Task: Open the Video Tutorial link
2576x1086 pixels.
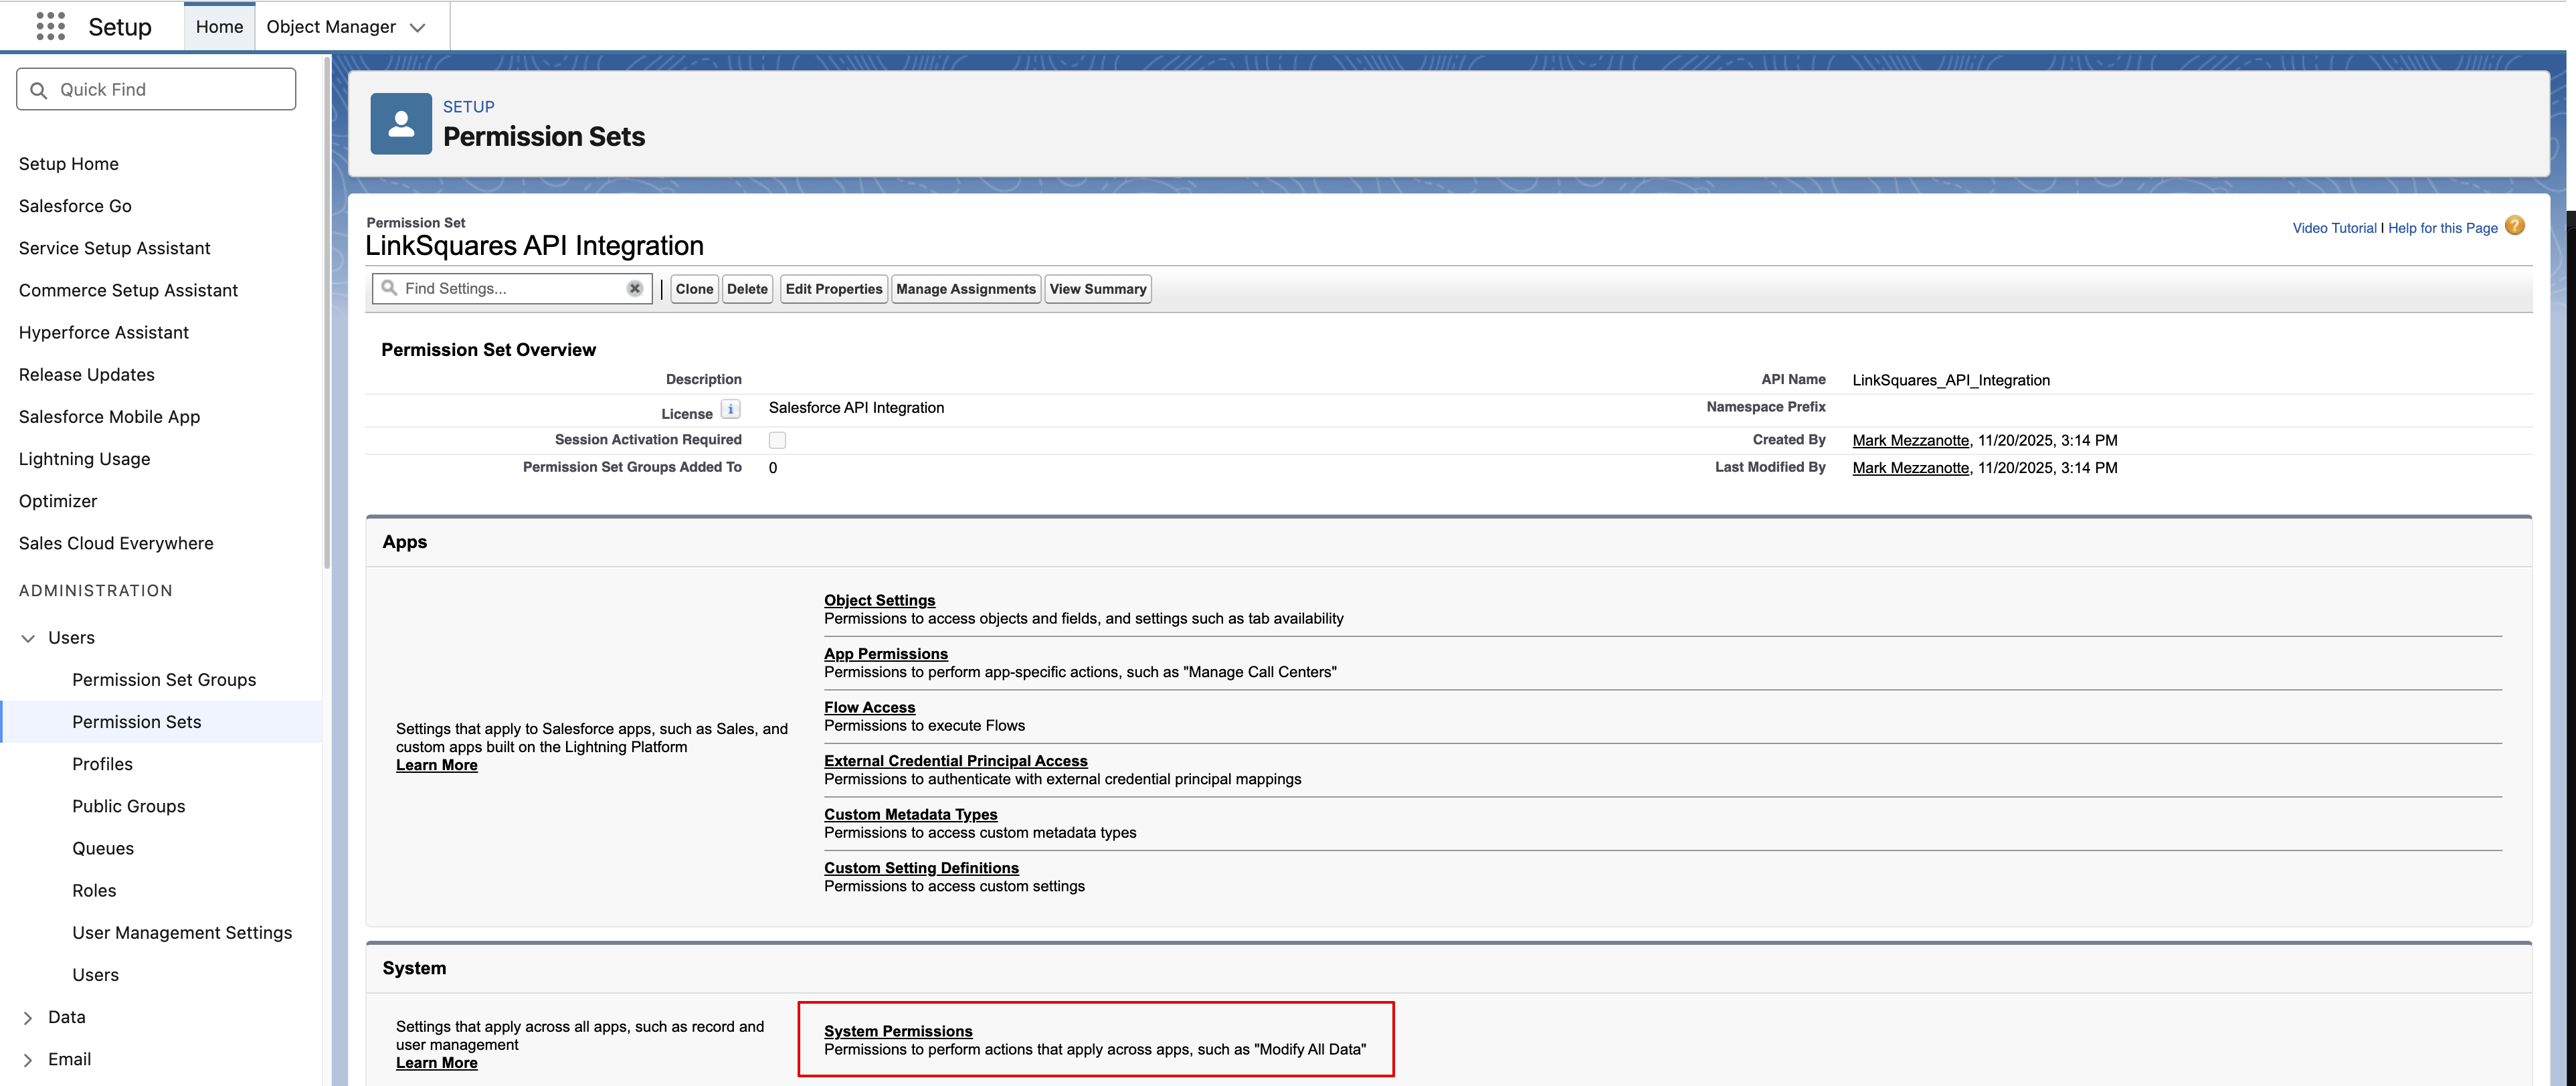Action: (2333, 228)
